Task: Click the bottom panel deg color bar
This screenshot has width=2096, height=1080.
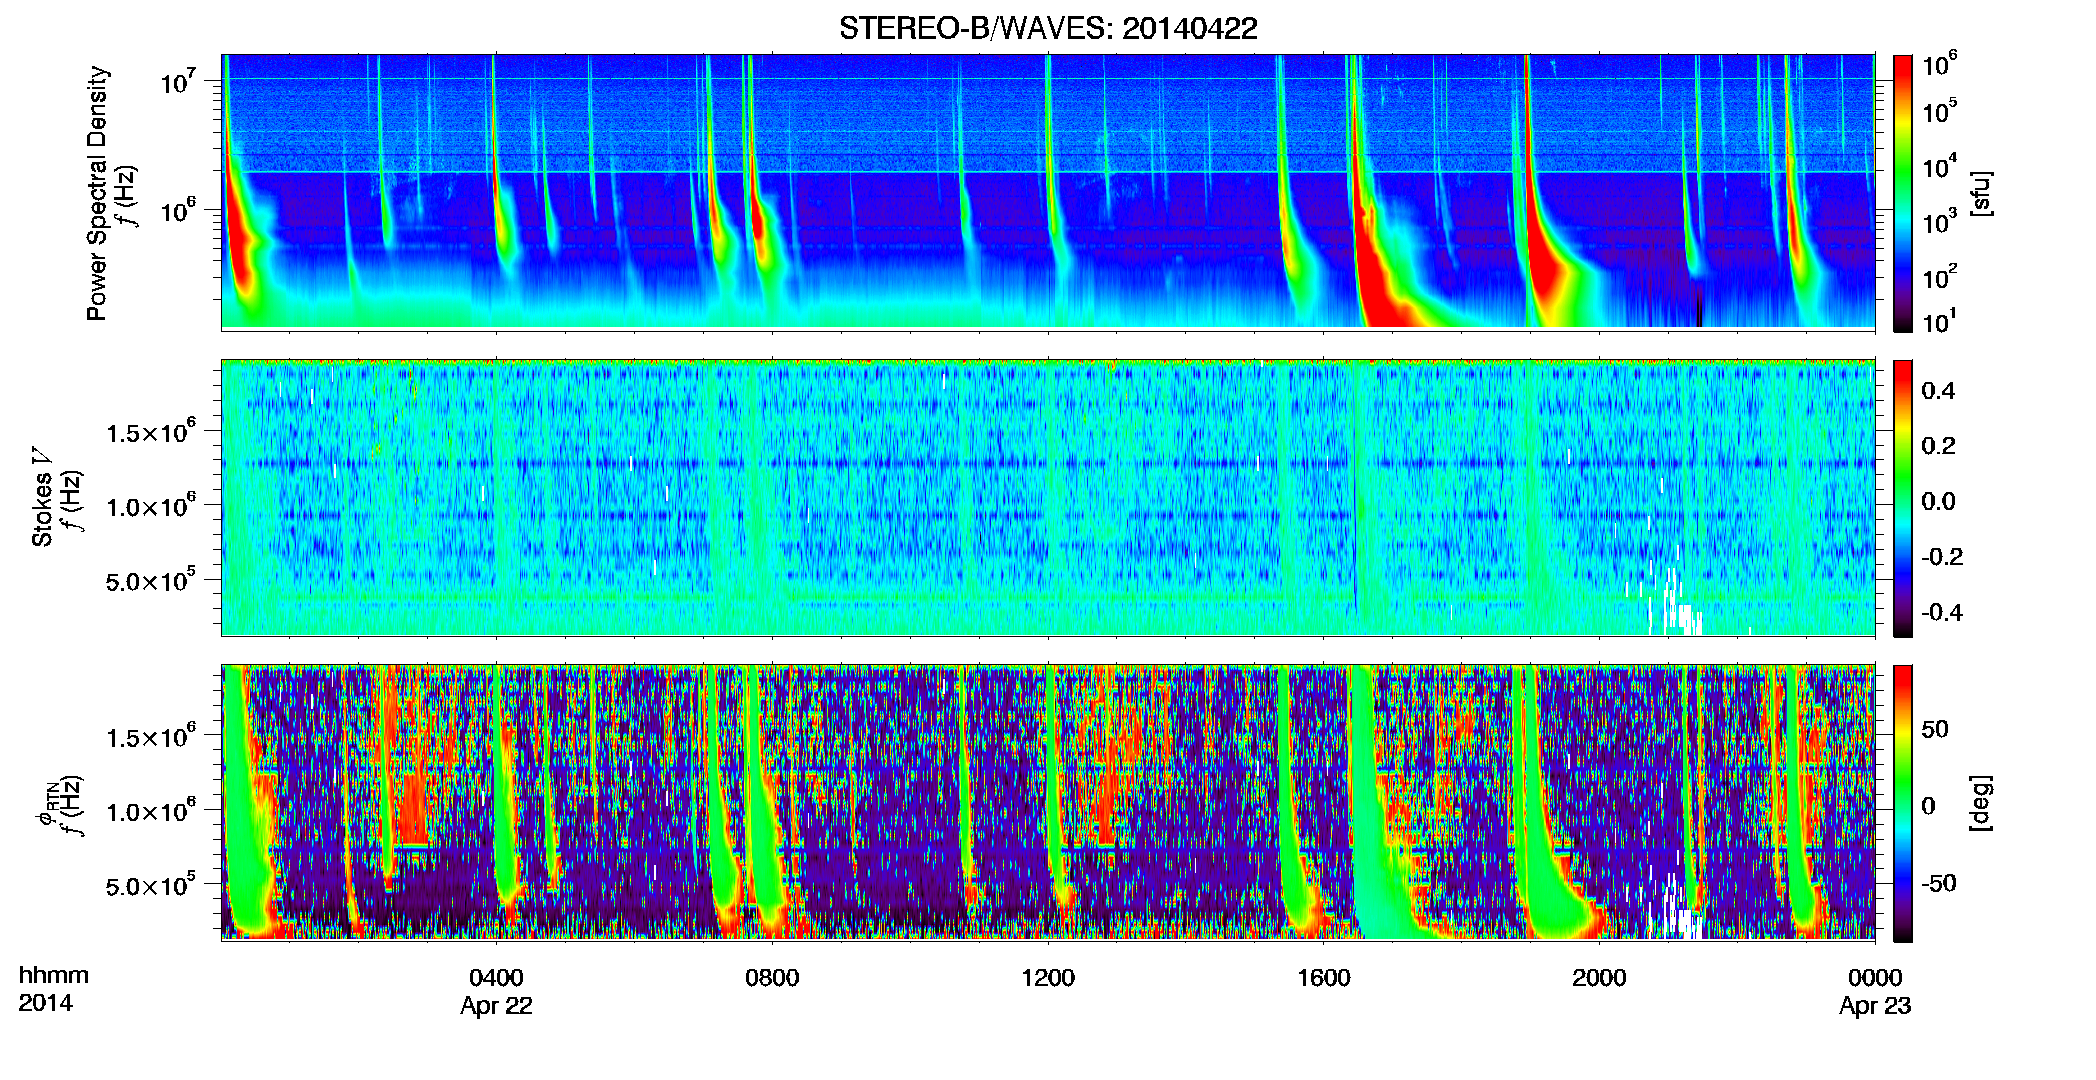Action: click(x=1903, y=803)
